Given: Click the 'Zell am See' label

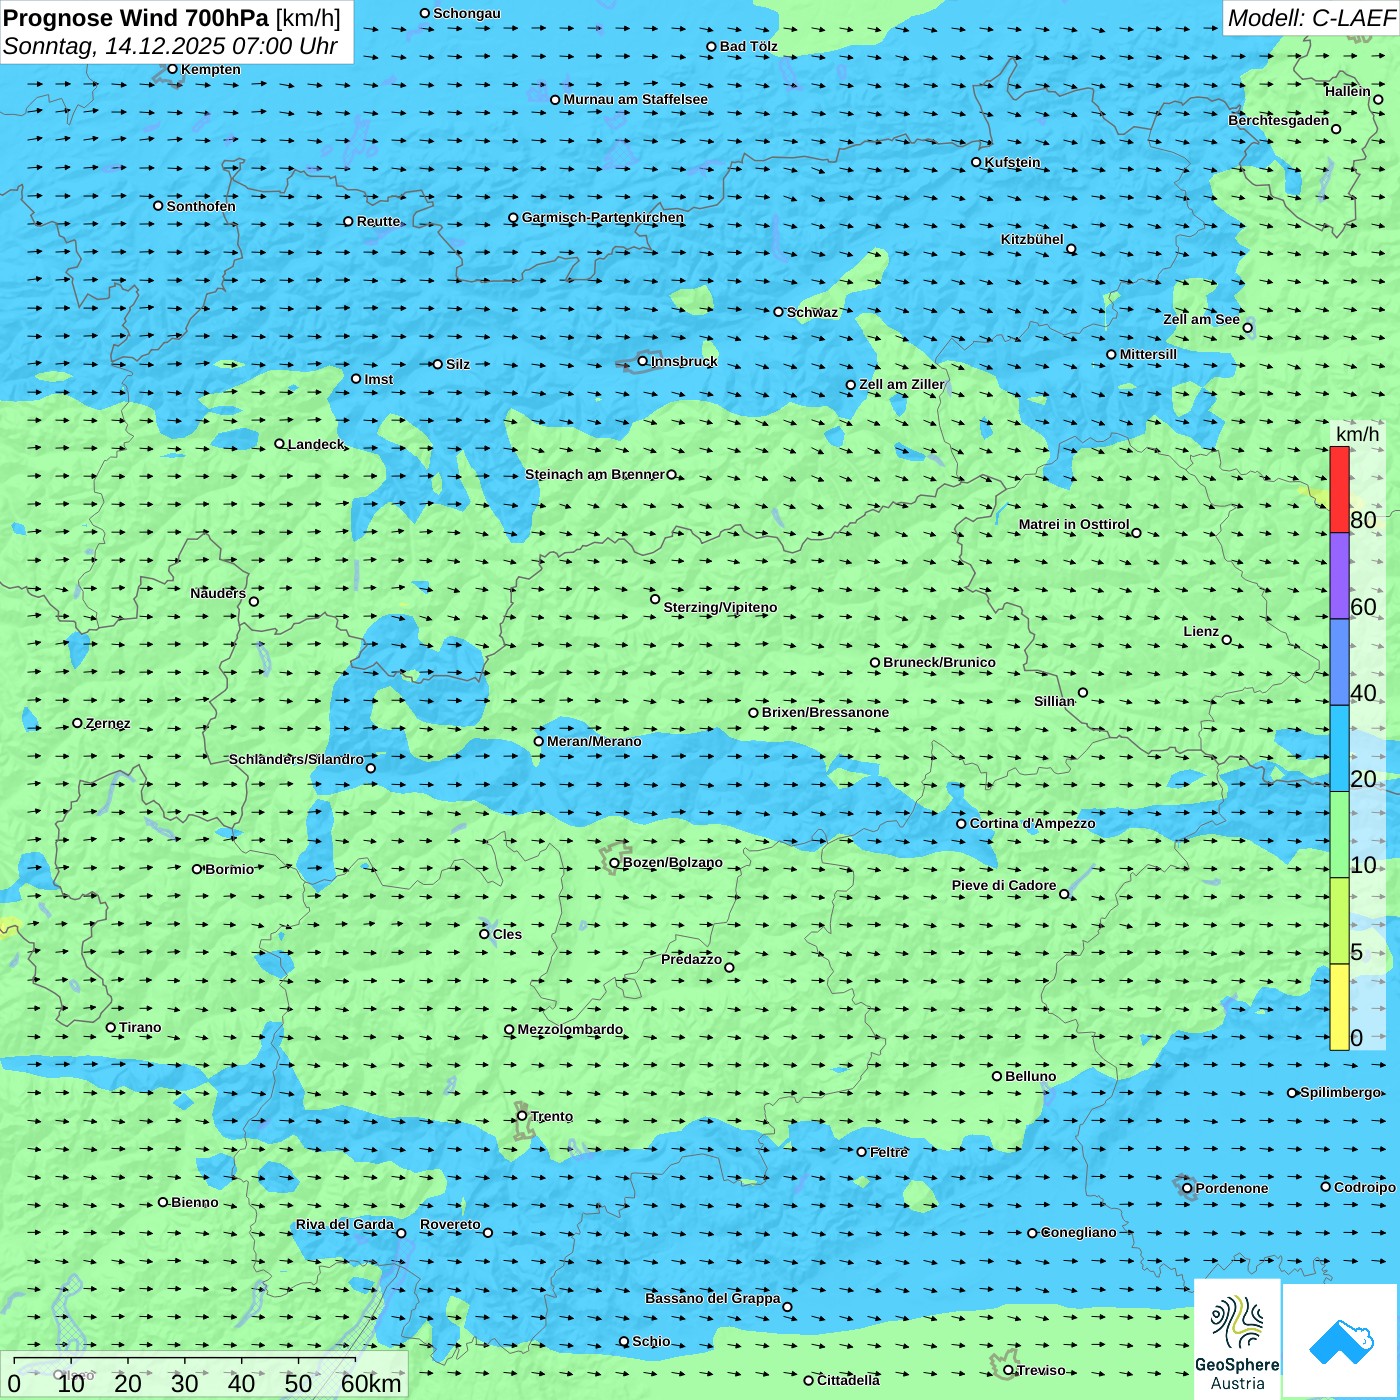Looking at the screenshot, I should (1201, 319).
